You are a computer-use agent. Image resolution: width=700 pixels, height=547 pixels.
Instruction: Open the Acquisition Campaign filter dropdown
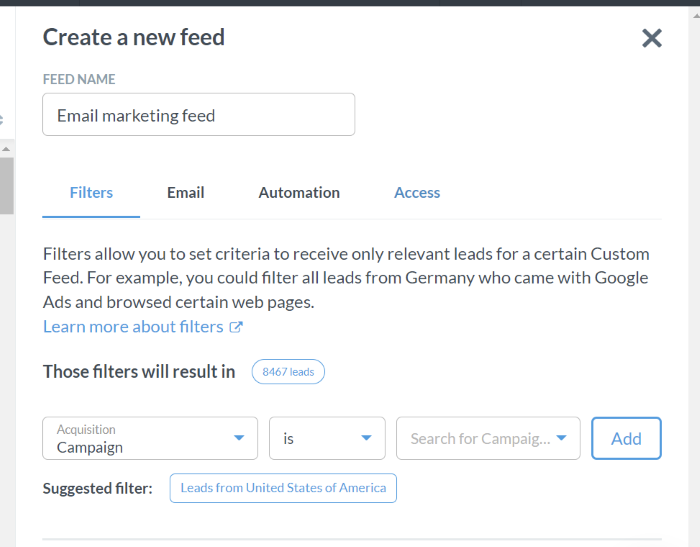(x=140, y=438)
